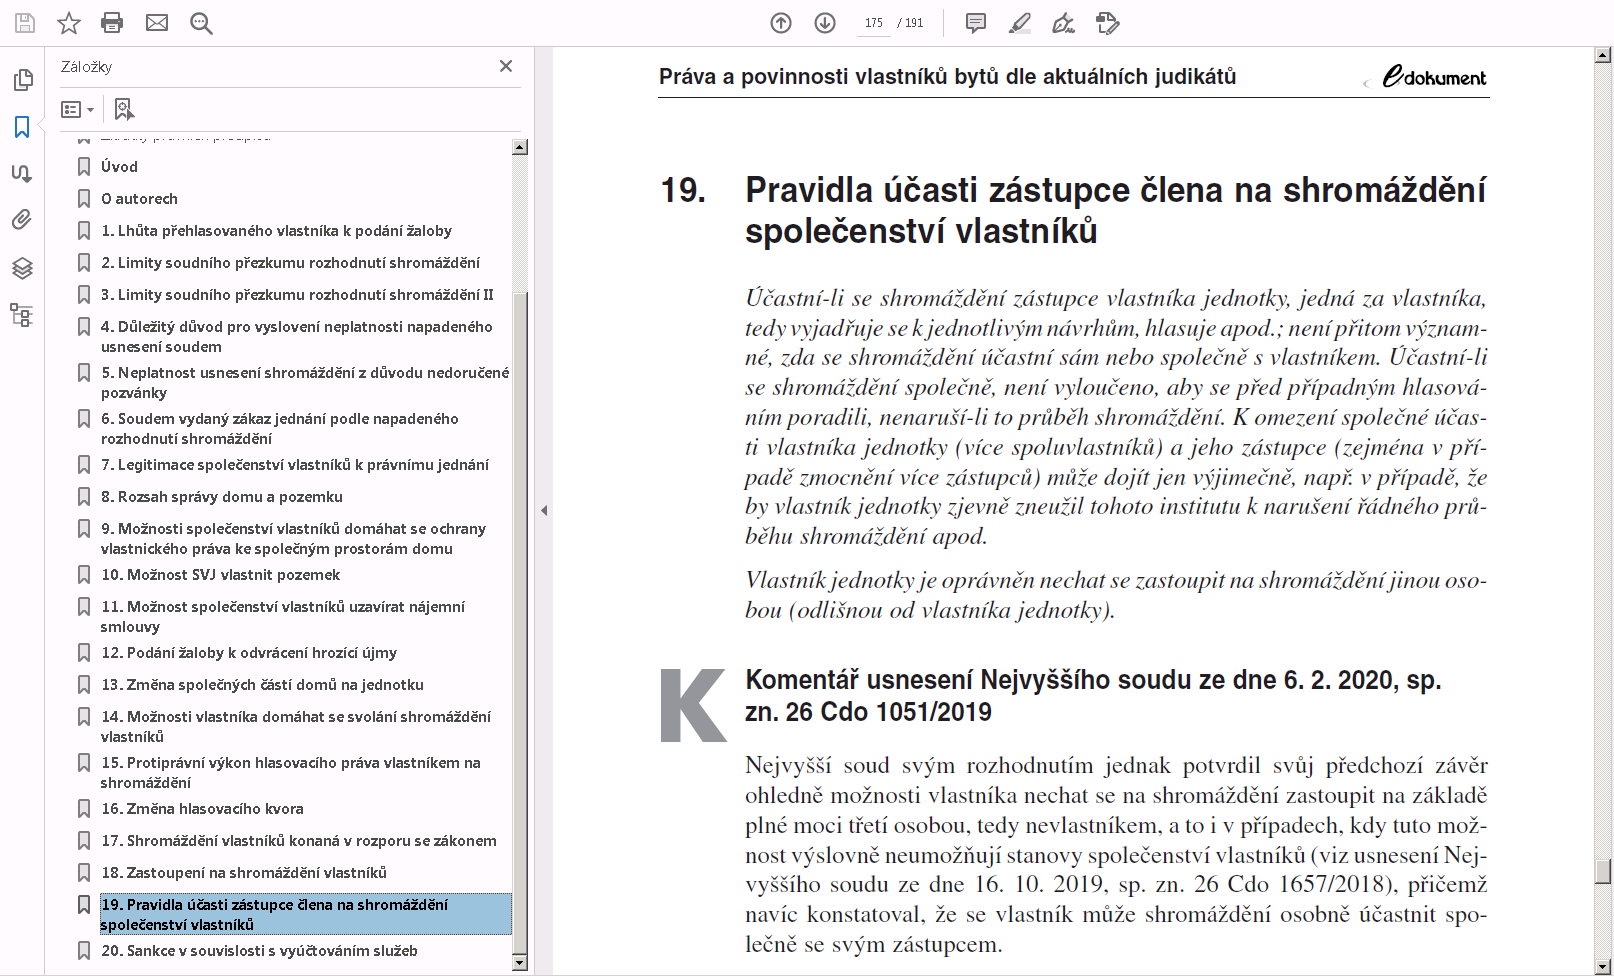Image resolution: width=1614 pixels, height=976 pixels.
Task: Select the highlight text pen tool
Action: [x=1019, y=22]
